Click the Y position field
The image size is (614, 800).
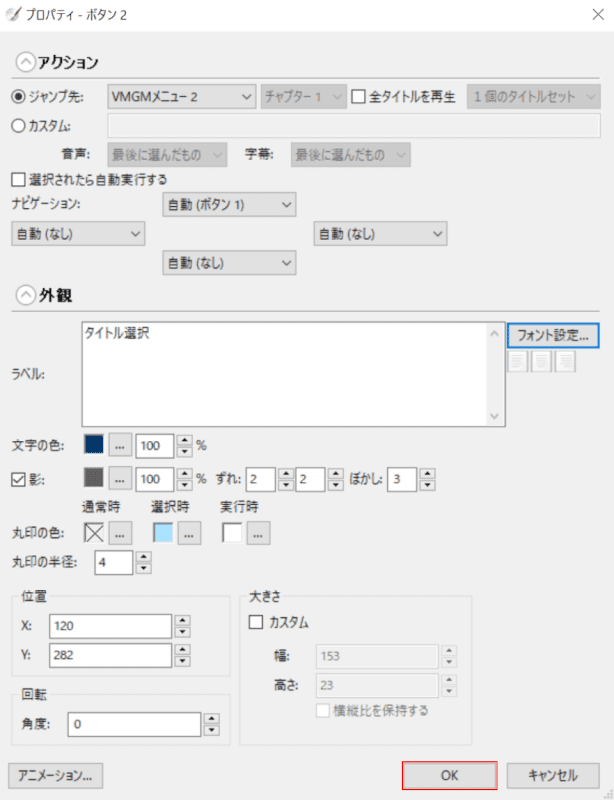coord(110,655)
